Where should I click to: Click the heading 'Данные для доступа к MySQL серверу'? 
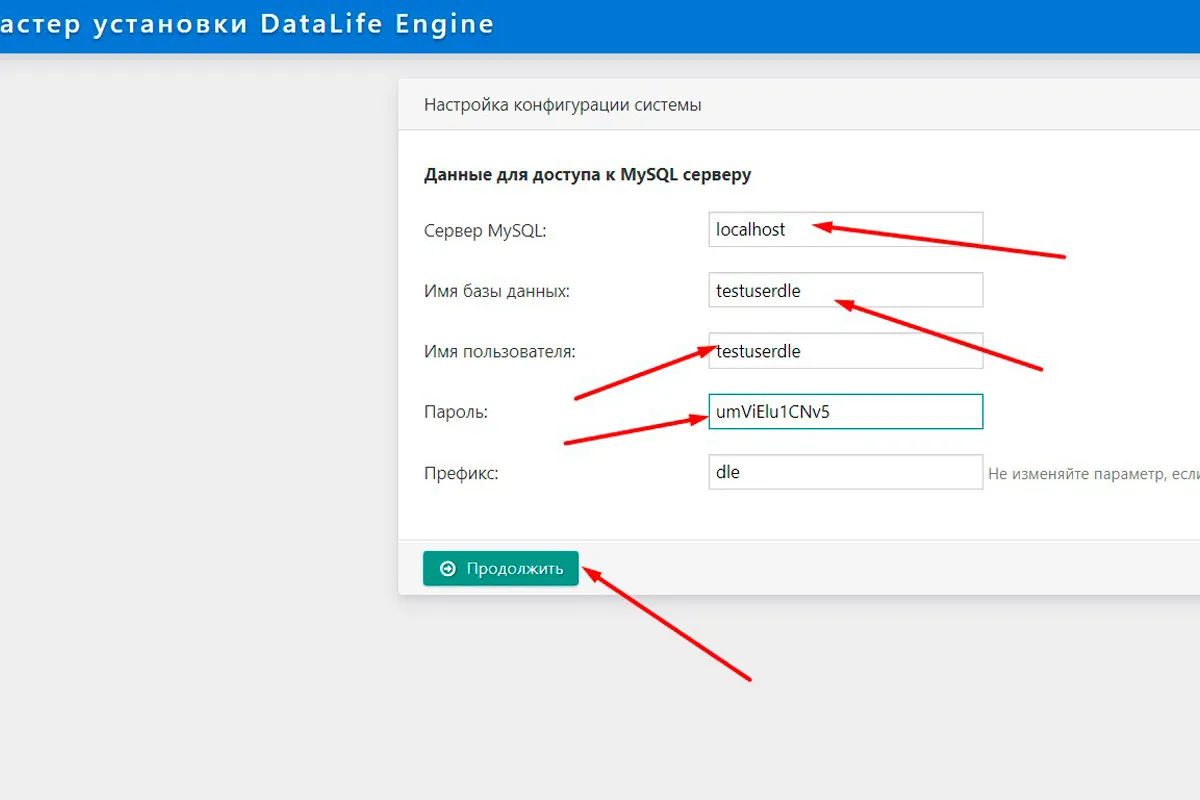coord(588,175)
